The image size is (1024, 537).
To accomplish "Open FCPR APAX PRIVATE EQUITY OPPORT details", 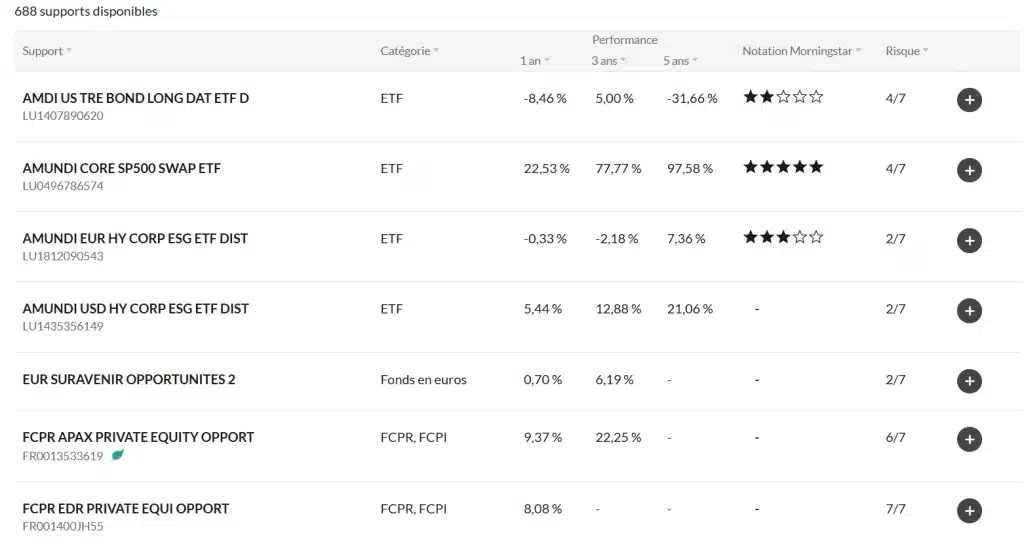I will coord(138,437).
